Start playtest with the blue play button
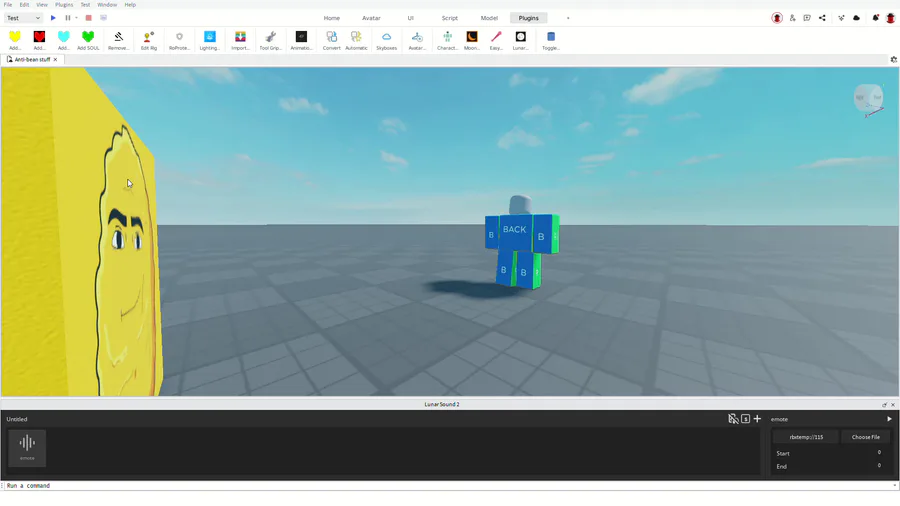This screenshot has height=506, width=900. (53, 18)
